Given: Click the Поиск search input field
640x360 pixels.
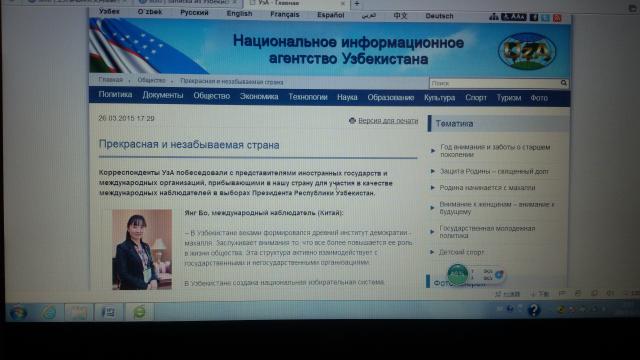Looking at the screenshot, I should pyautogui.click(x=495, y=83).
